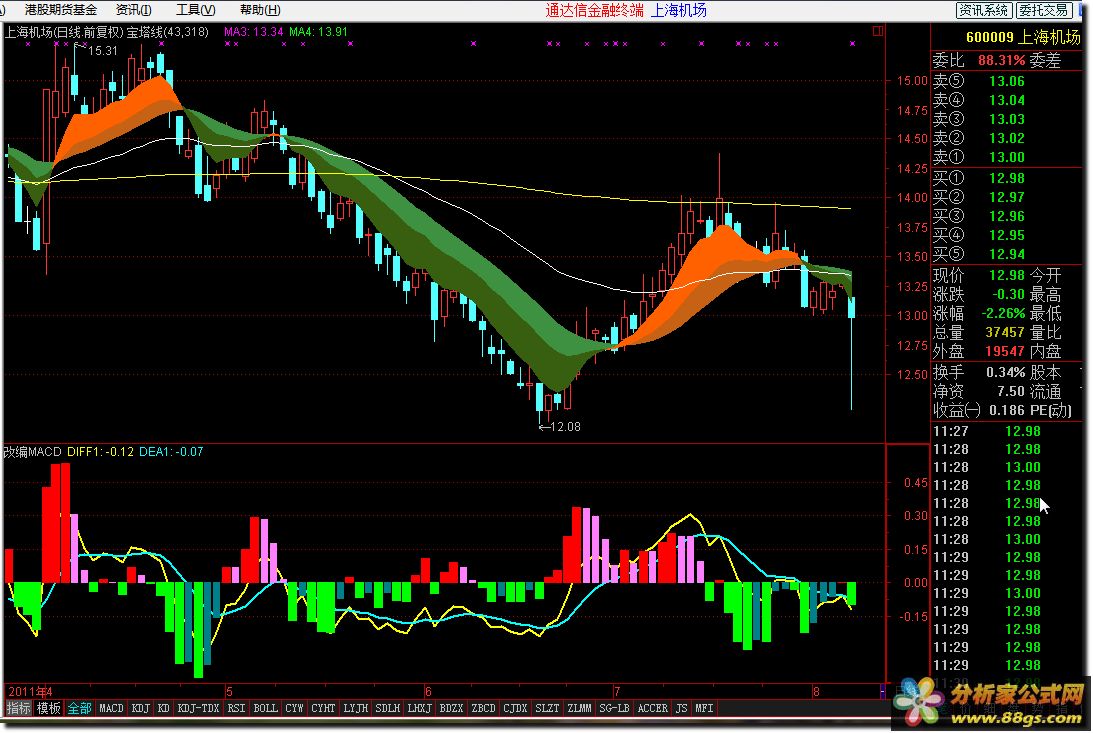Click the 收益(一) 0.186 value
This screenshot has height=733, width=1093.
(1007, 410)
